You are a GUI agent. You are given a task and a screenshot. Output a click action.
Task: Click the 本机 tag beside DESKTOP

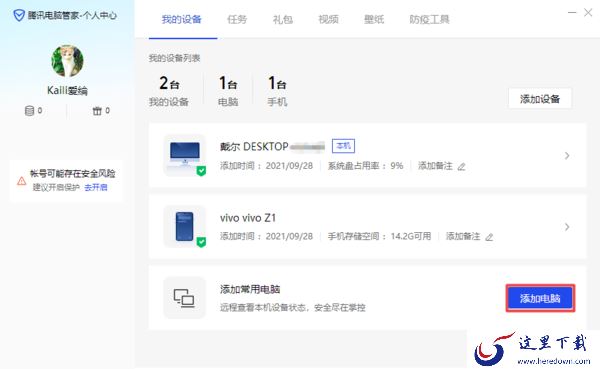click(343, 146)
